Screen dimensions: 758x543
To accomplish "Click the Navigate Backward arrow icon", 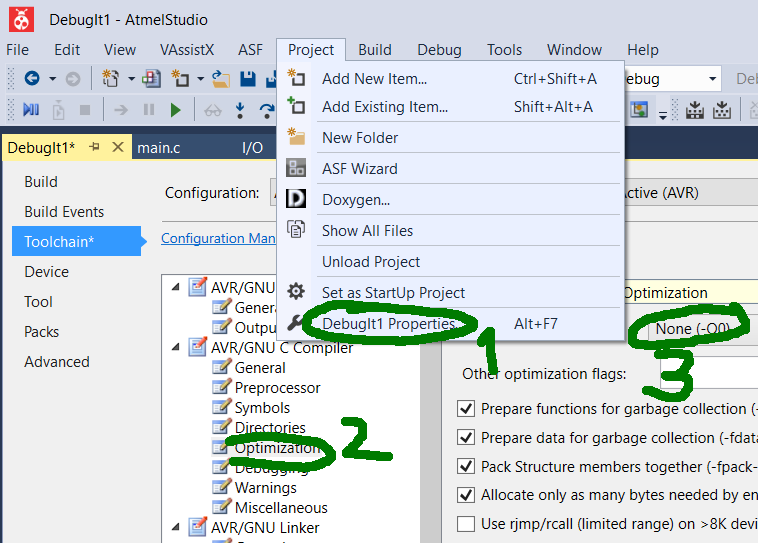I will [x=31, y=79].
